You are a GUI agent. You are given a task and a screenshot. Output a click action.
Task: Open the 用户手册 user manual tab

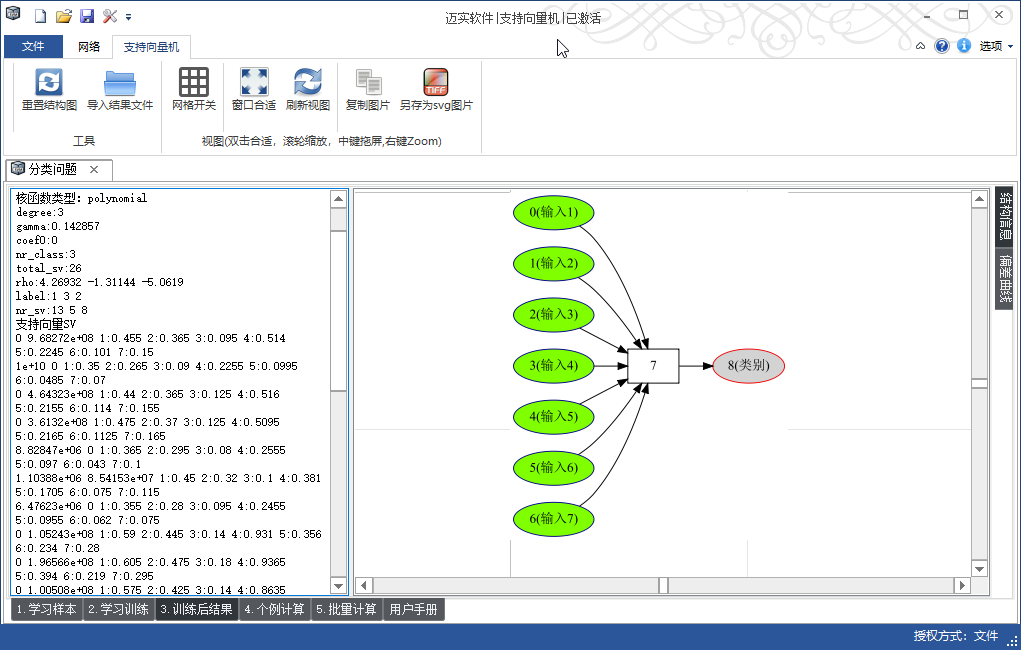pos(413,609)
